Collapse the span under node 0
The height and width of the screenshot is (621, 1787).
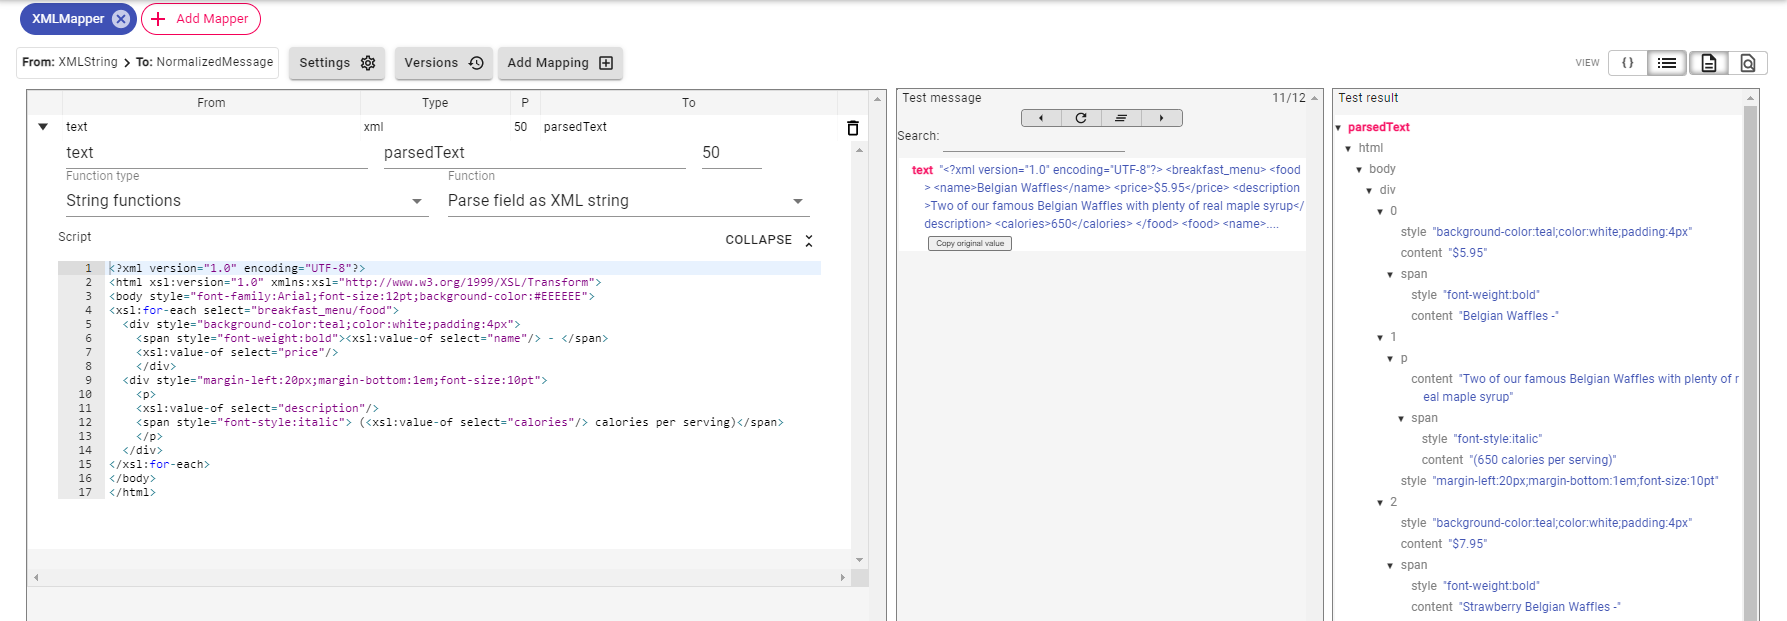[x=1390, y=275]
